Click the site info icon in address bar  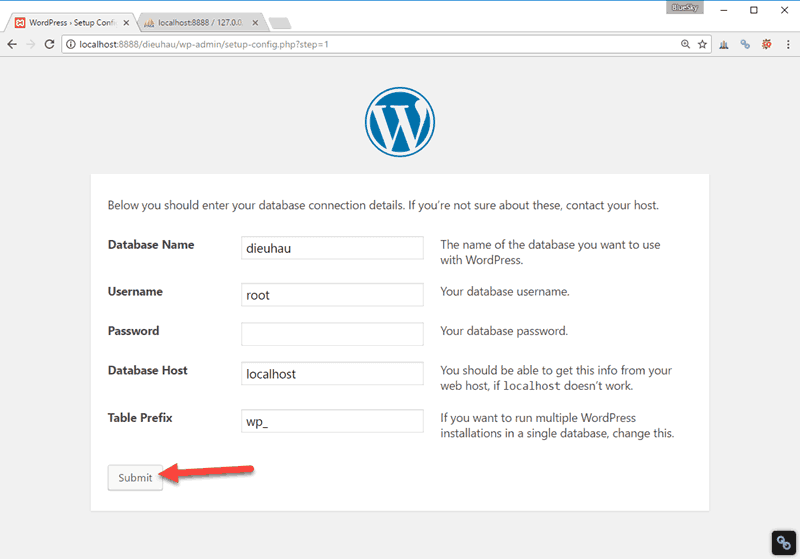[x=71, y=44]
